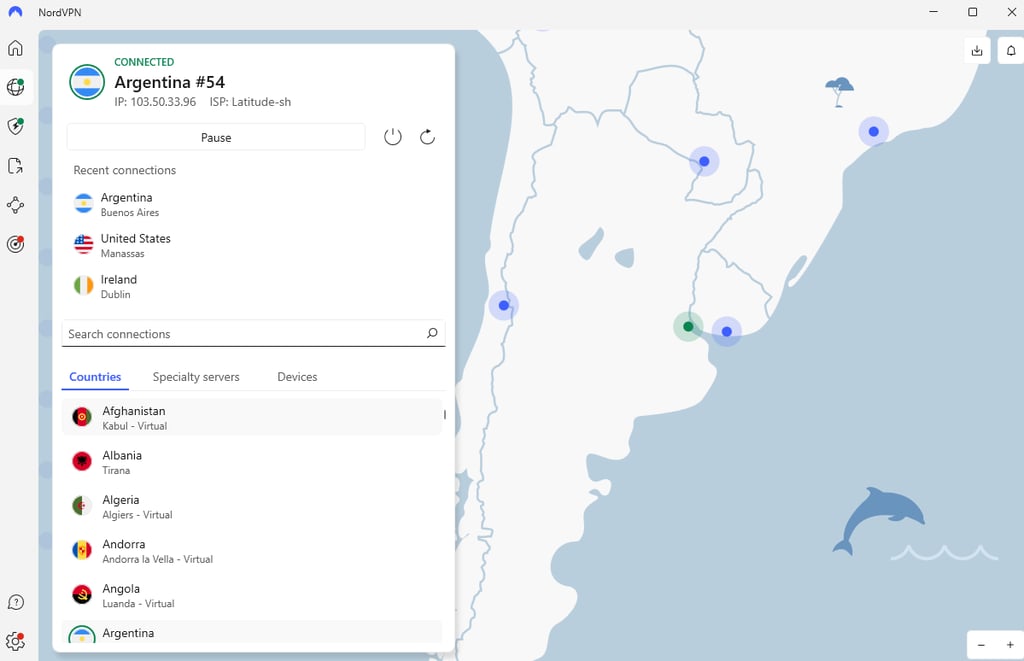Click the reconnect refresh icon

pyautogui.click(x=427, y=137)
